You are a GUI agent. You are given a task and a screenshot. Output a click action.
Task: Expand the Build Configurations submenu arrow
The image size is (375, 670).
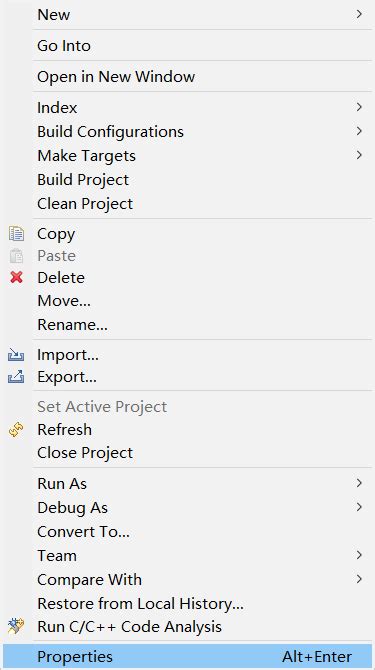point(359,131)
